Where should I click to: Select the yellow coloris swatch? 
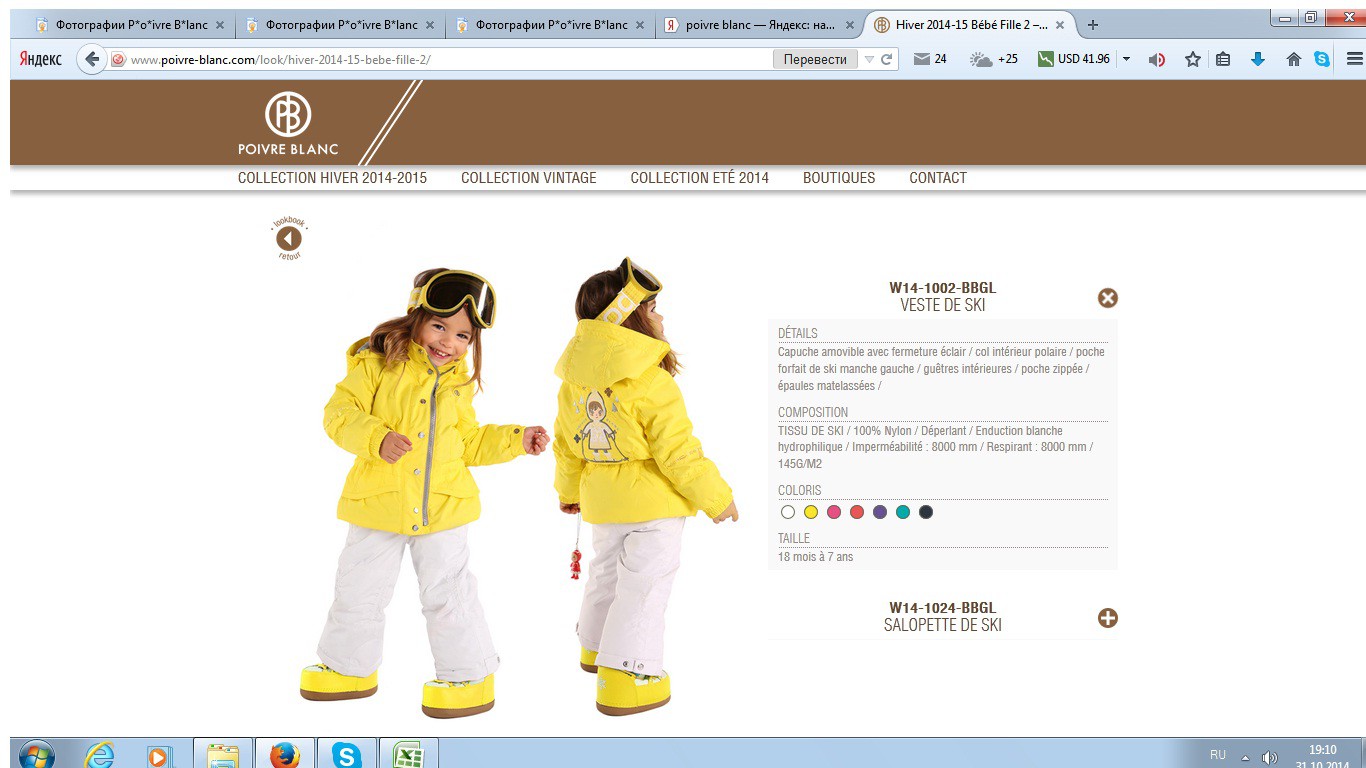pyautogui.click(x=811, y=512)
